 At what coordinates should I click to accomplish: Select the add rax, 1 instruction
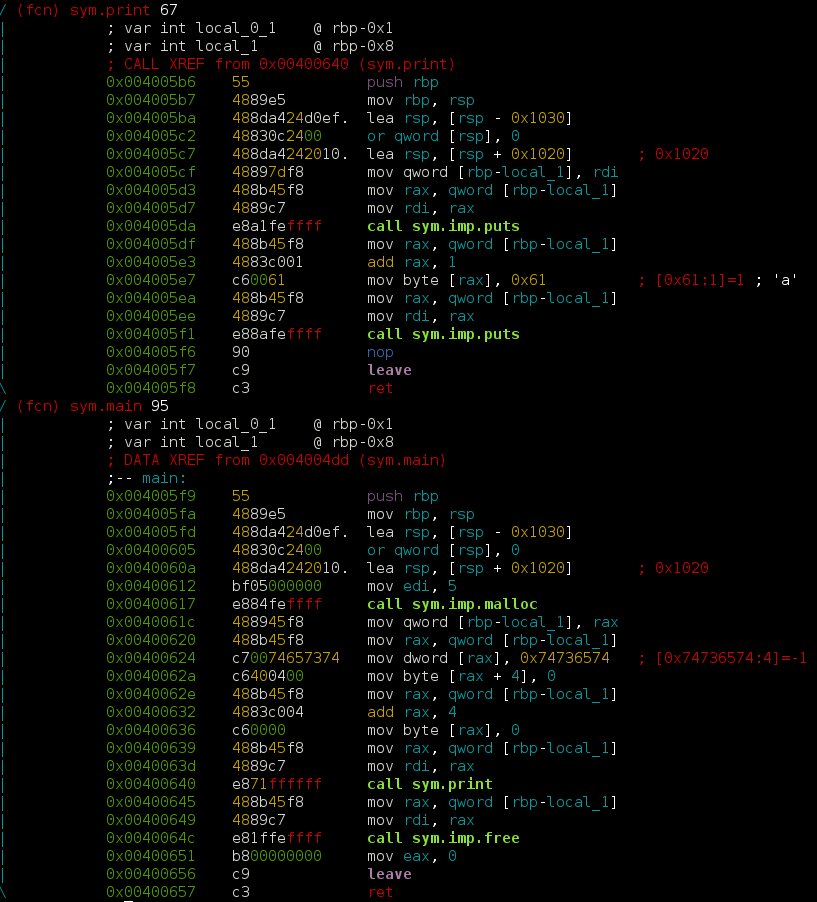(x=411, y=262)
